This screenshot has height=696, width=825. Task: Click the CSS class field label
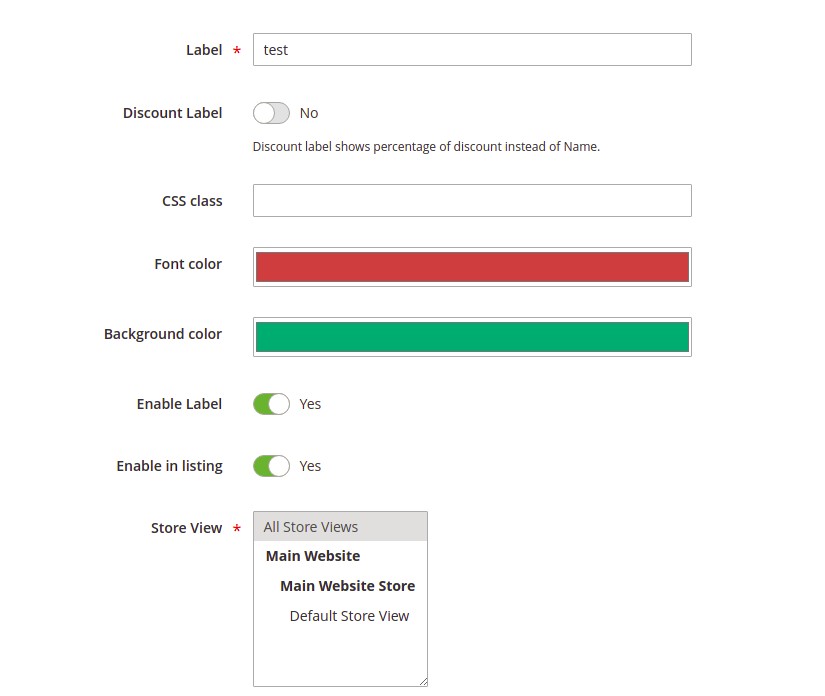click(x=192, y=201)
